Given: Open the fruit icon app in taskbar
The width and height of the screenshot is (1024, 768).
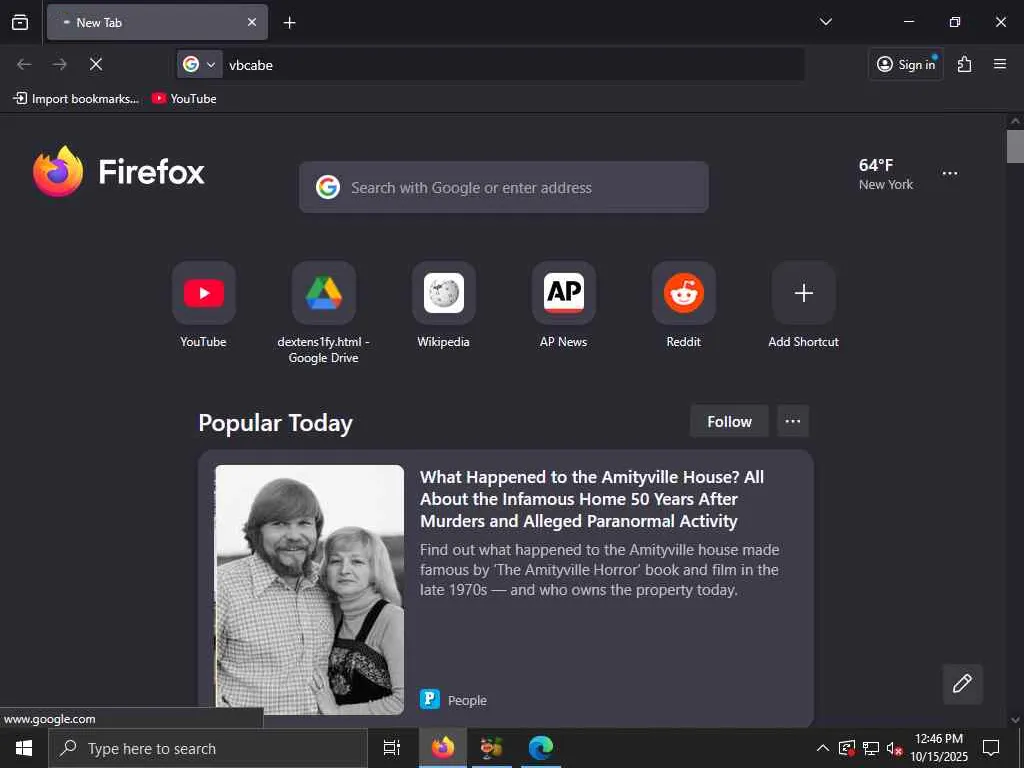Looking at the screenshot, I should coord(491,748).
